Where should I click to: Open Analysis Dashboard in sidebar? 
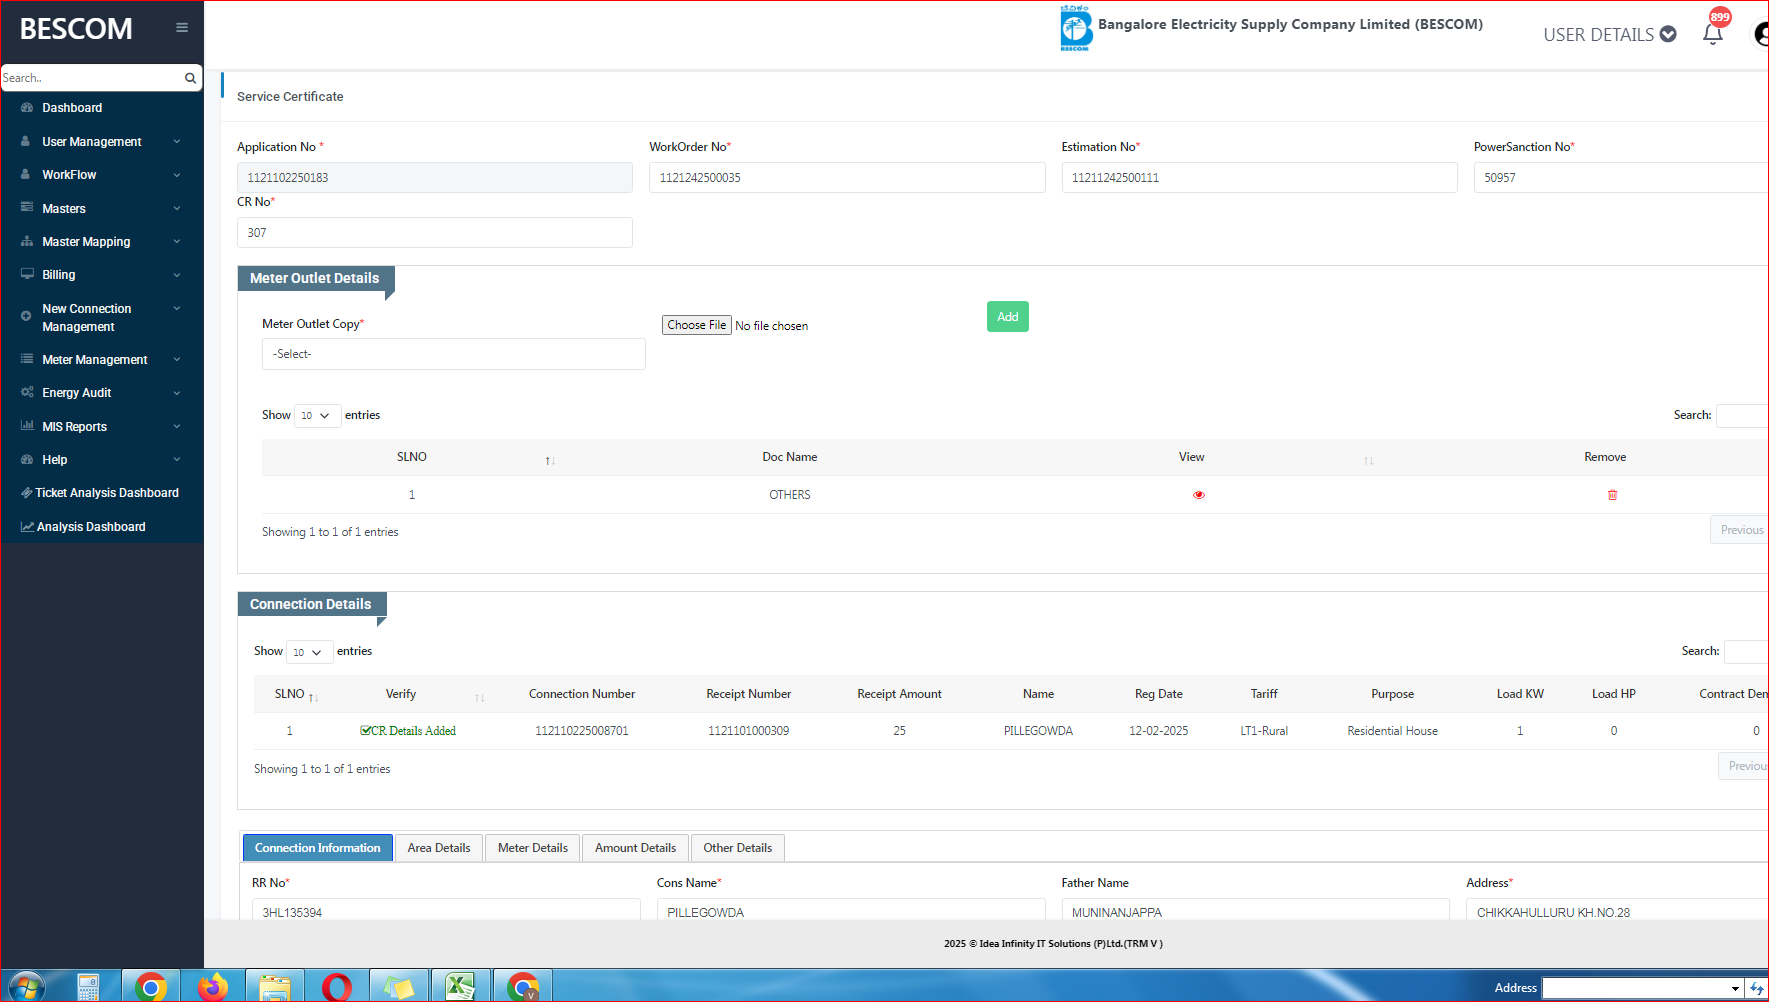click(x=84, y=527)
